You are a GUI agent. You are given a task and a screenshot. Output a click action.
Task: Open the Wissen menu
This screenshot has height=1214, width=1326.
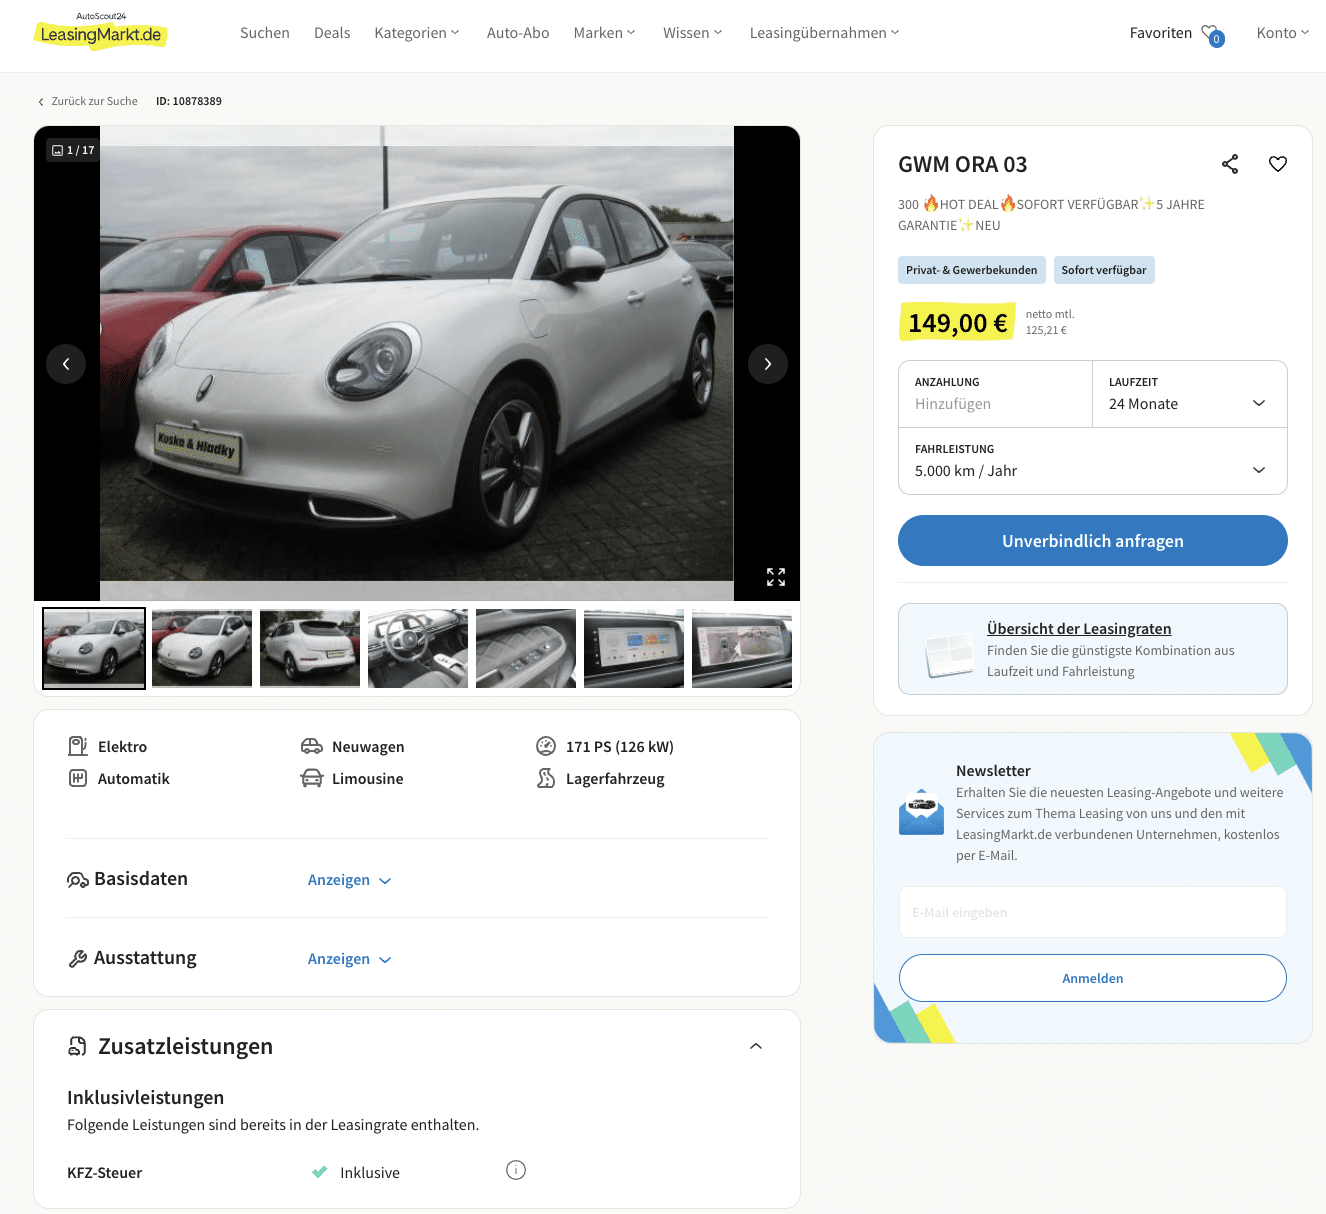tap(692, 33)
